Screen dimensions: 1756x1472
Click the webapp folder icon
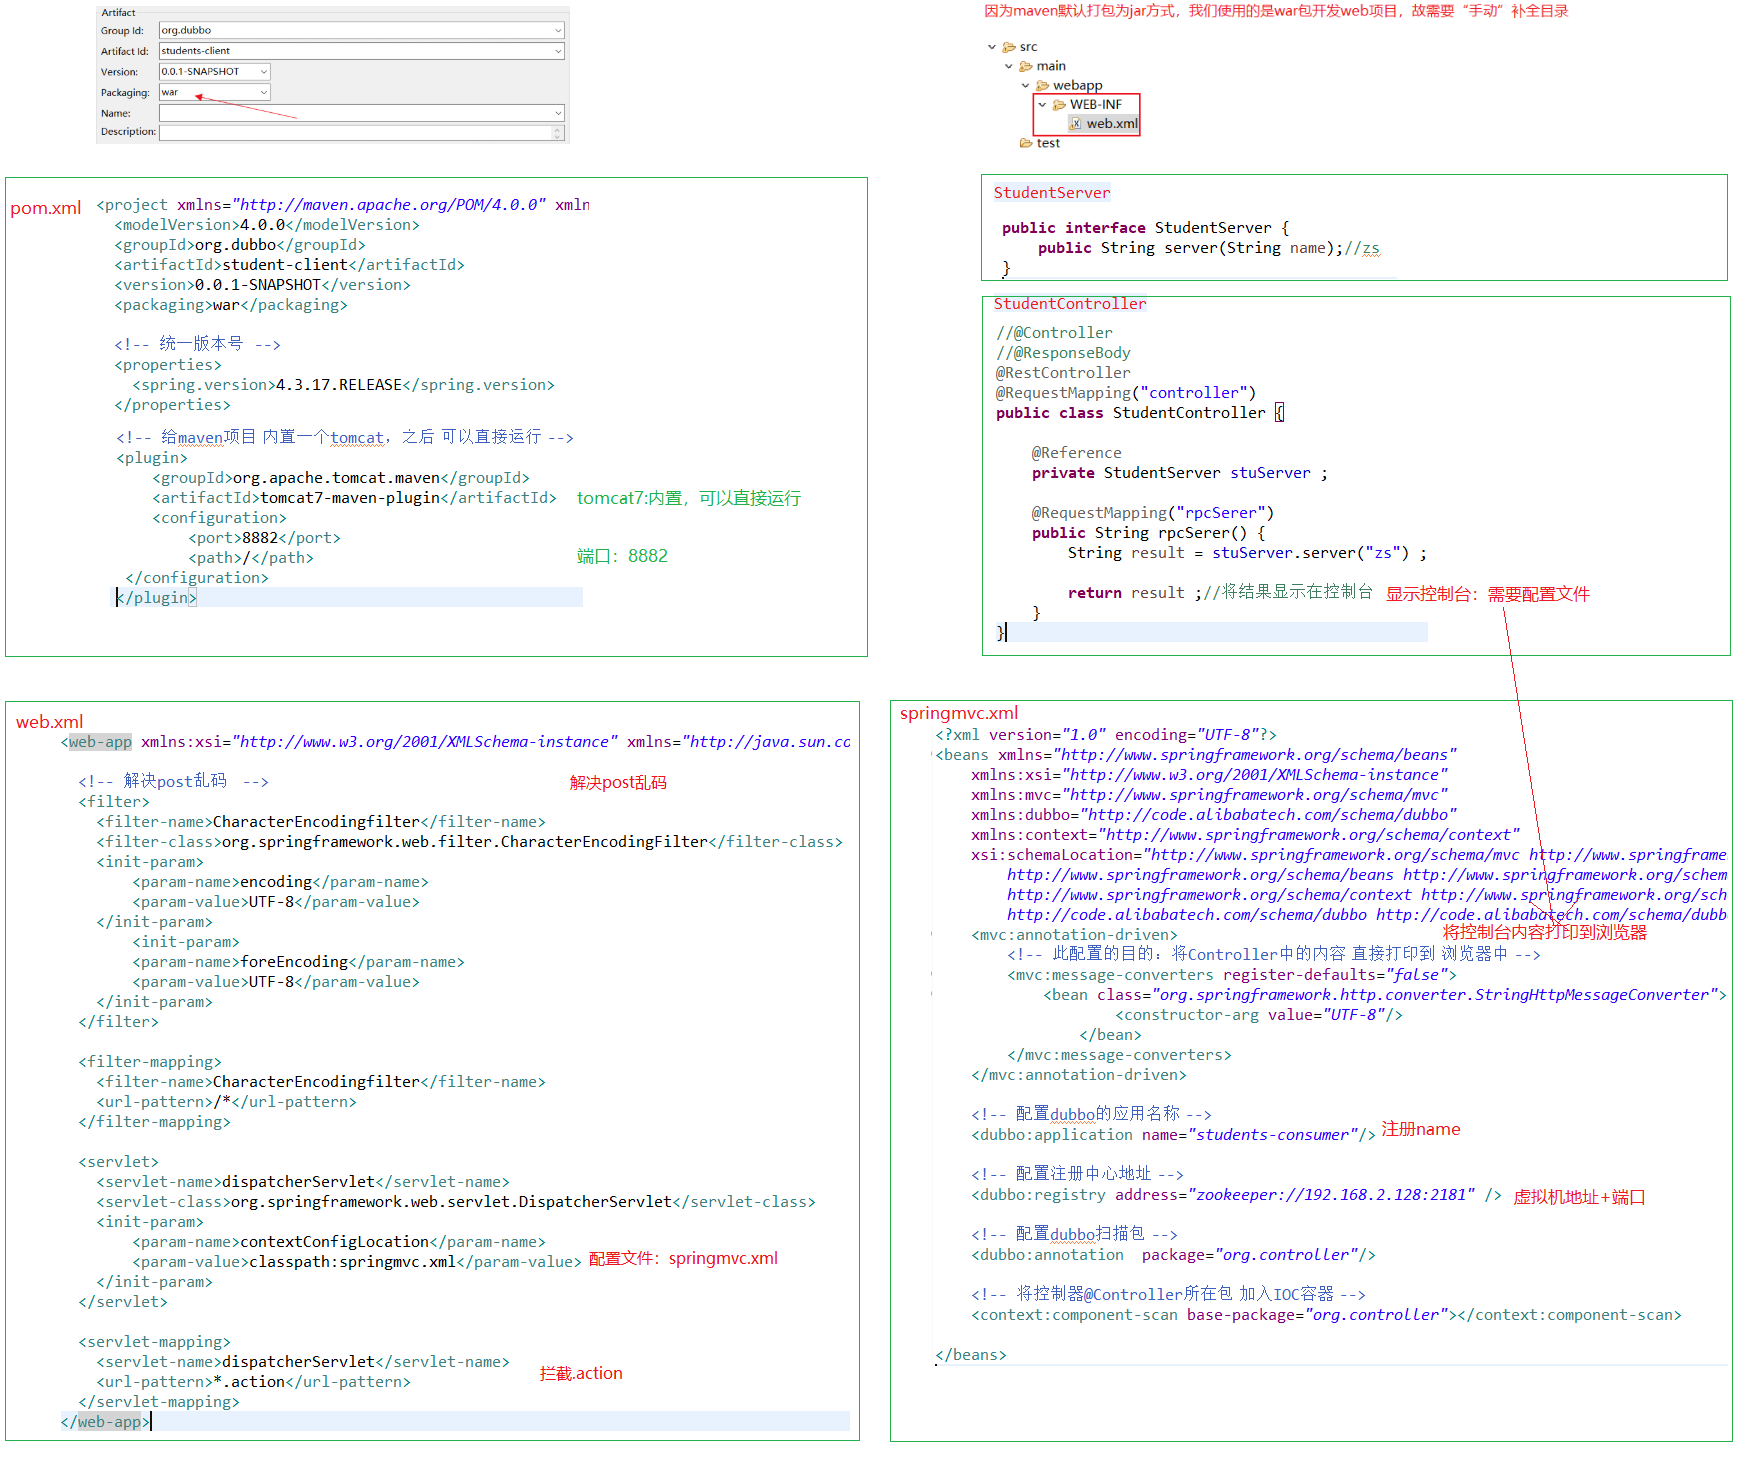[1042, 86]
